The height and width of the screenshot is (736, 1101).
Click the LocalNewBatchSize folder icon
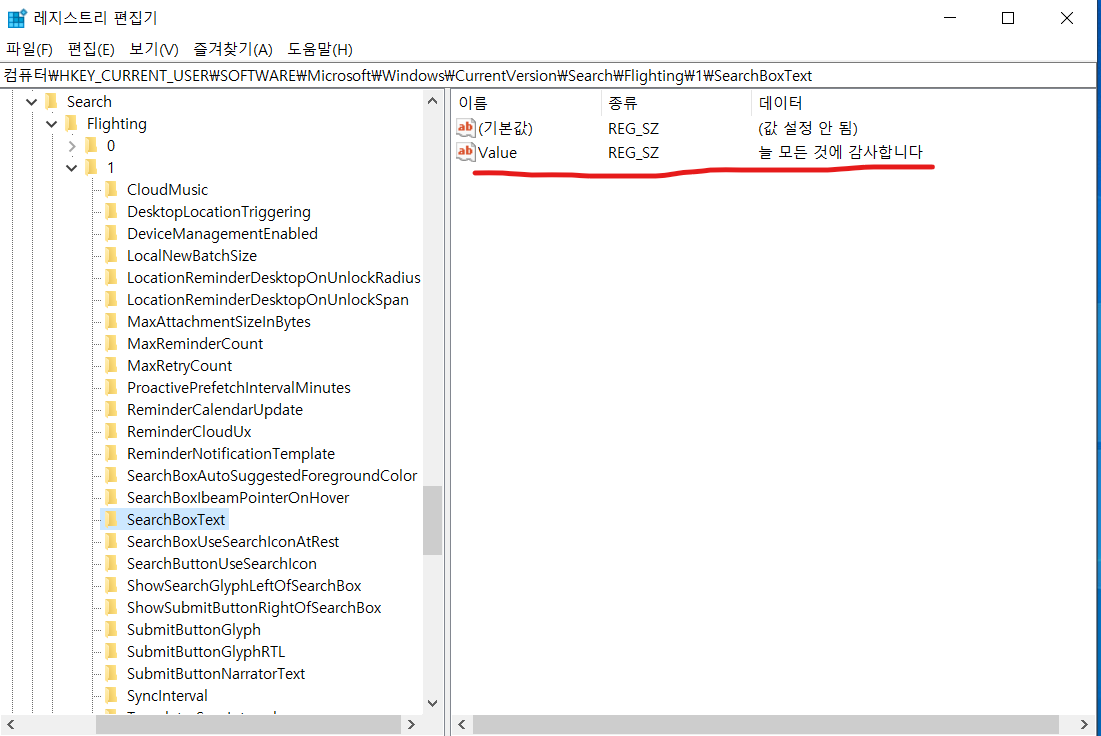tap(111, 256)
